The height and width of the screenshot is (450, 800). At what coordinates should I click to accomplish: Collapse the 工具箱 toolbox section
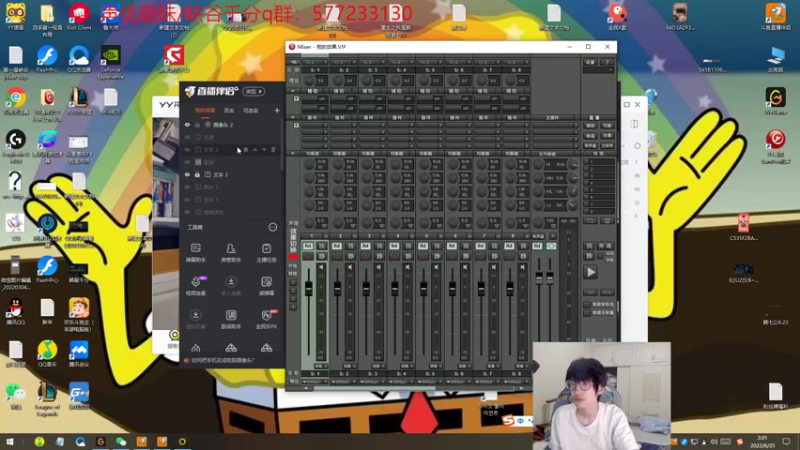[272, 227]
